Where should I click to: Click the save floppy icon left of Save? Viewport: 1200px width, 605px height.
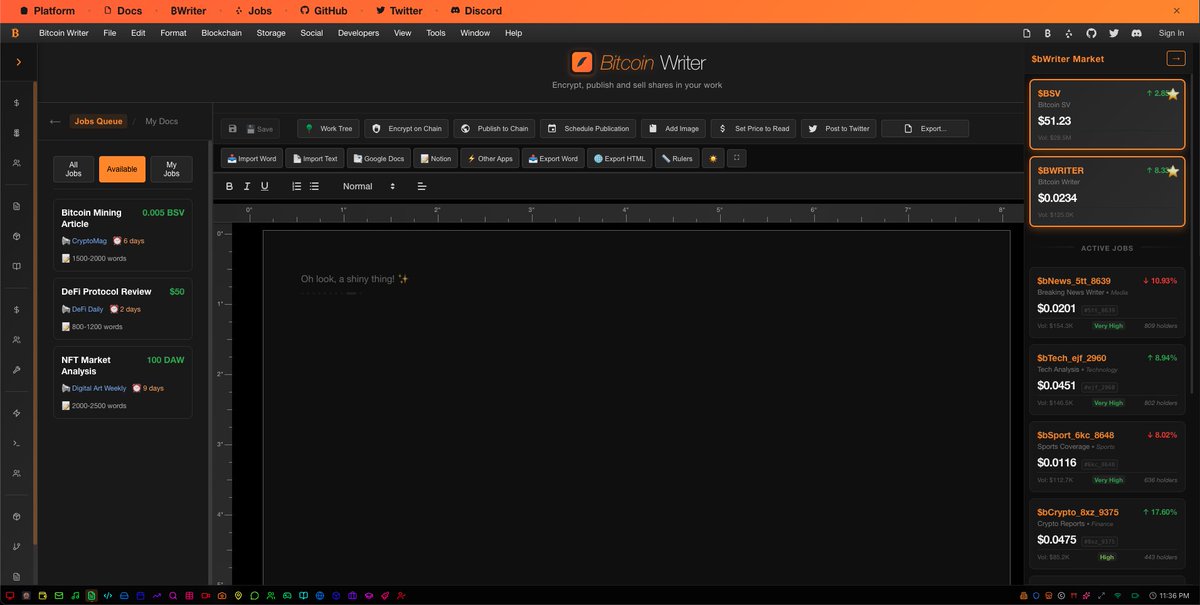[x=233, y=129]
